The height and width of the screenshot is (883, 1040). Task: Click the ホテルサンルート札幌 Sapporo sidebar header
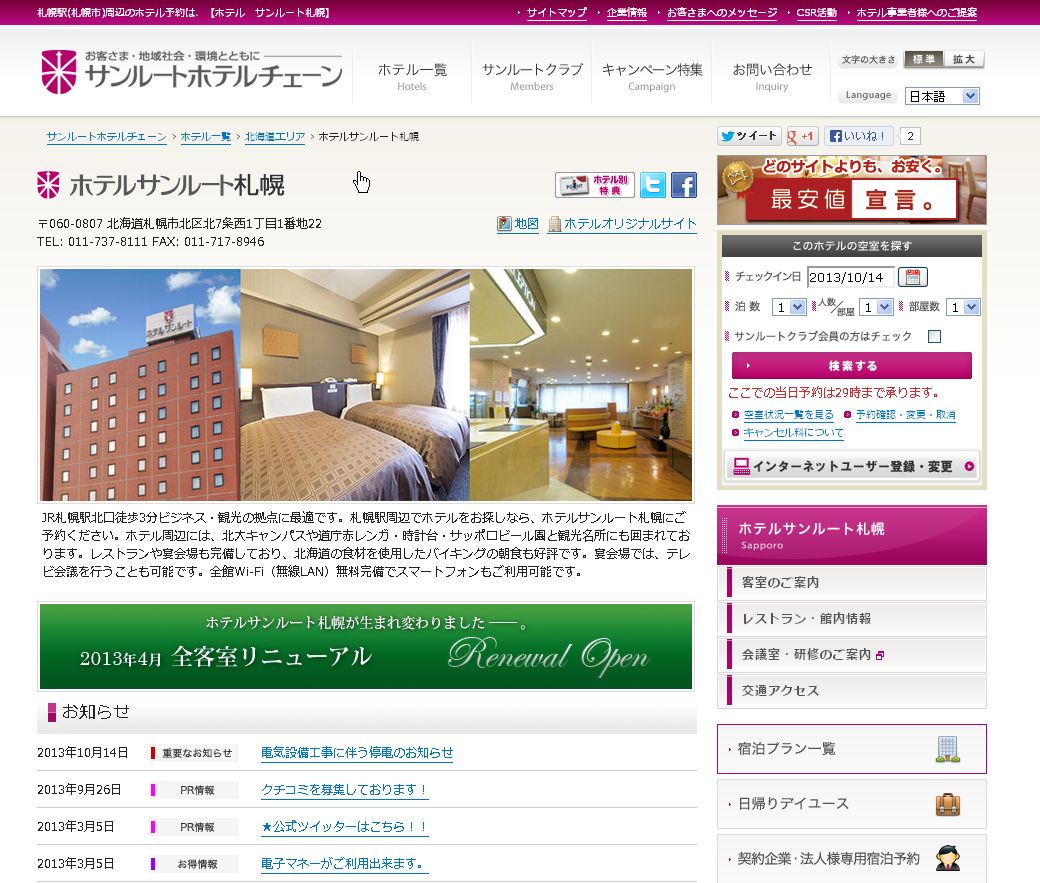852,535
